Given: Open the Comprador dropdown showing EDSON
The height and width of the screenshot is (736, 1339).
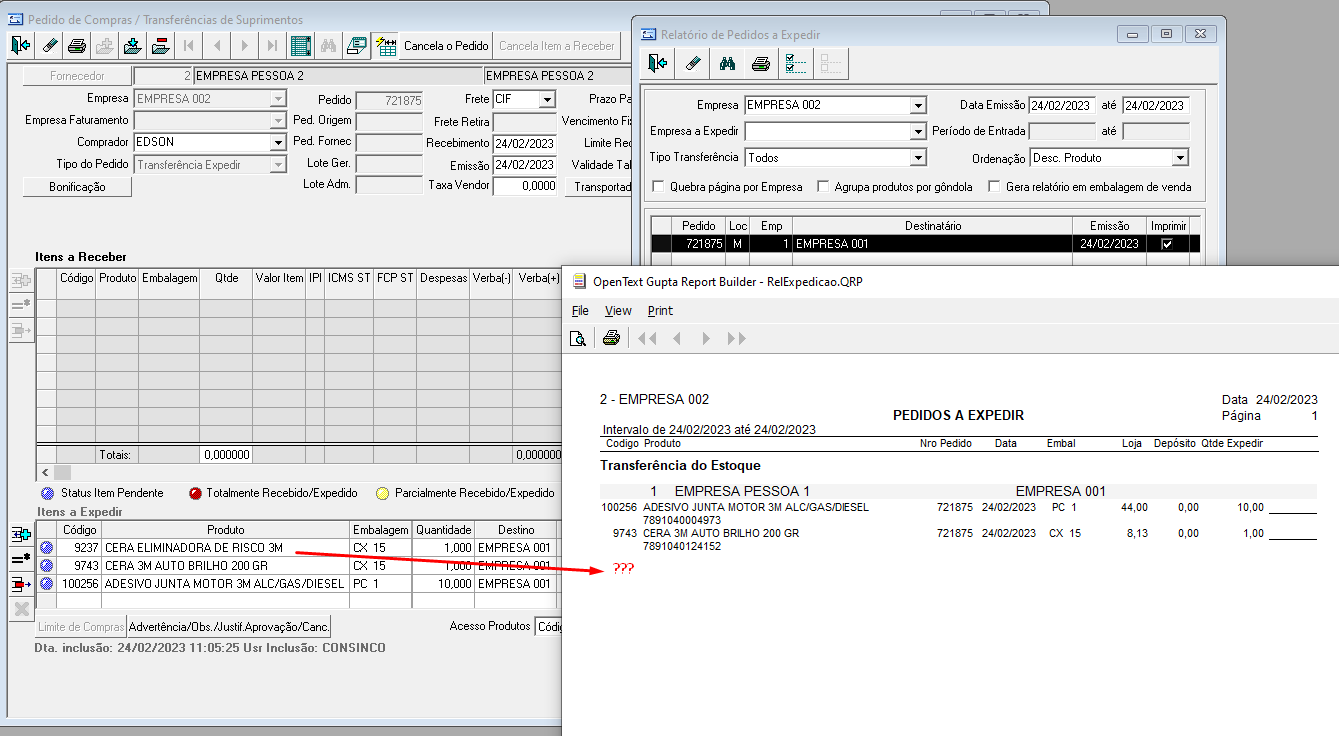Looking at the screenshot, I should coord(278,143).
